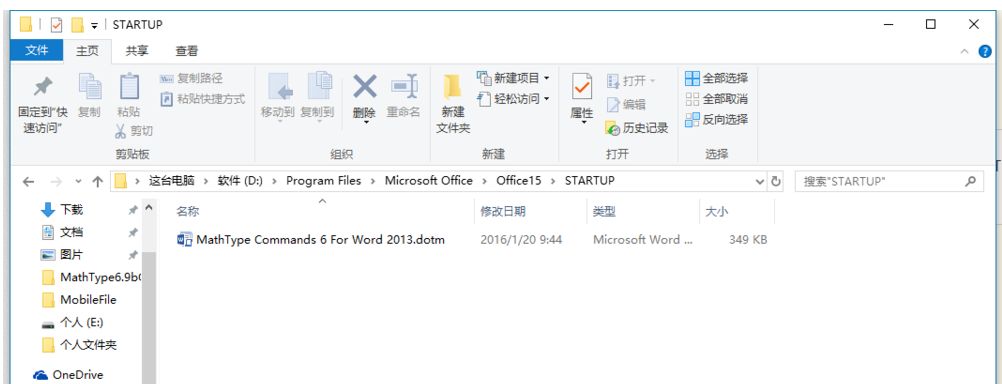Screen dimensions: 1002x384
Task: Click Quick Access toolbar properties checkmark icon
Action: pos(57,25)
